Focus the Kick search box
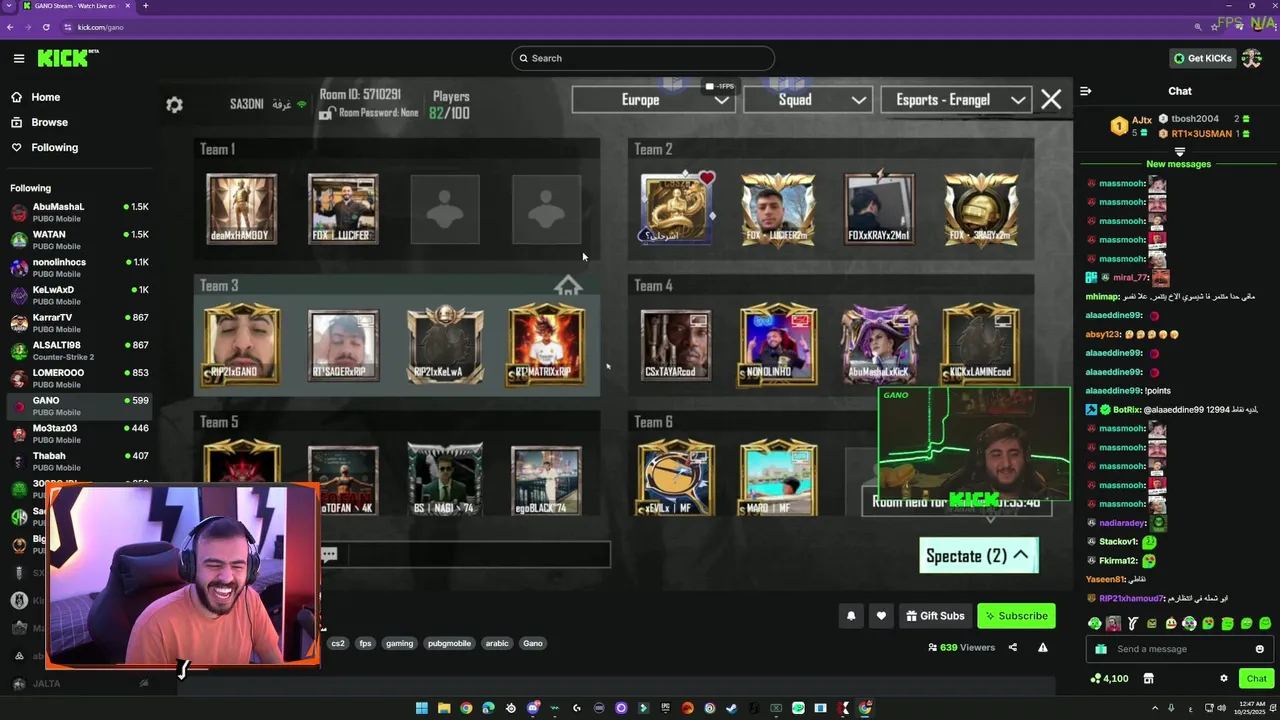The image size is (1280, 720). tap(642, 58)
